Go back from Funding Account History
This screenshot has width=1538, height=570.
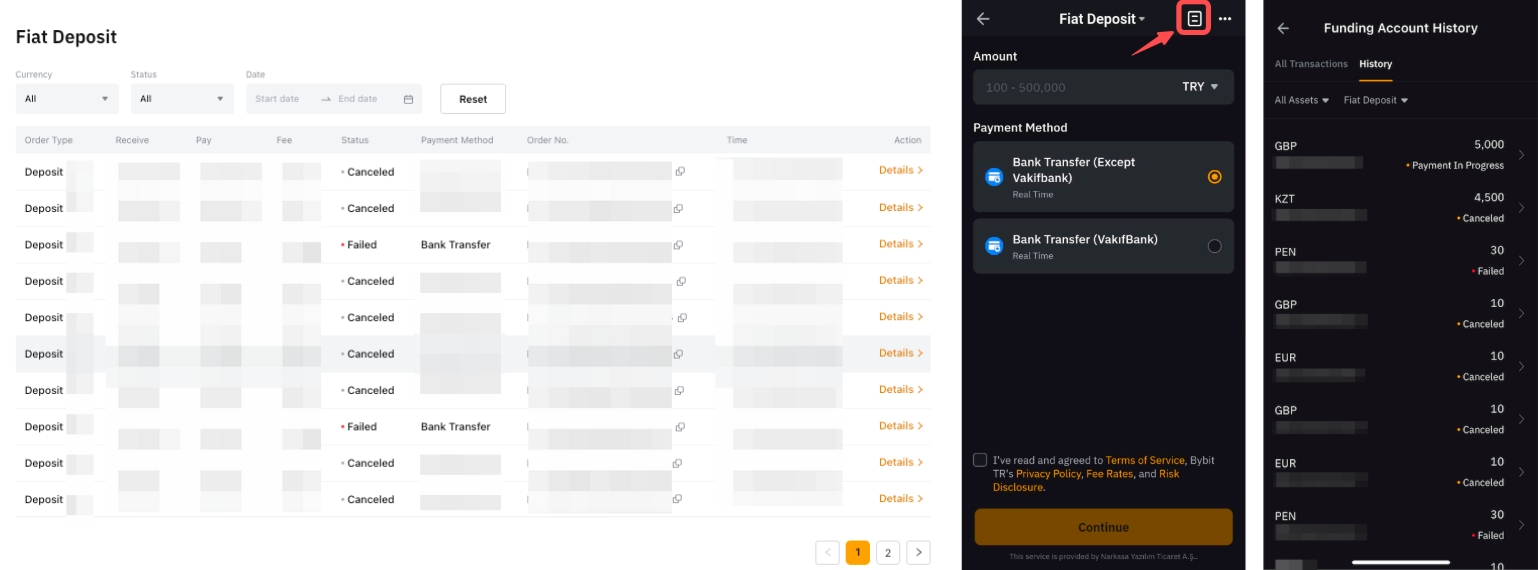coord(1283,29)
